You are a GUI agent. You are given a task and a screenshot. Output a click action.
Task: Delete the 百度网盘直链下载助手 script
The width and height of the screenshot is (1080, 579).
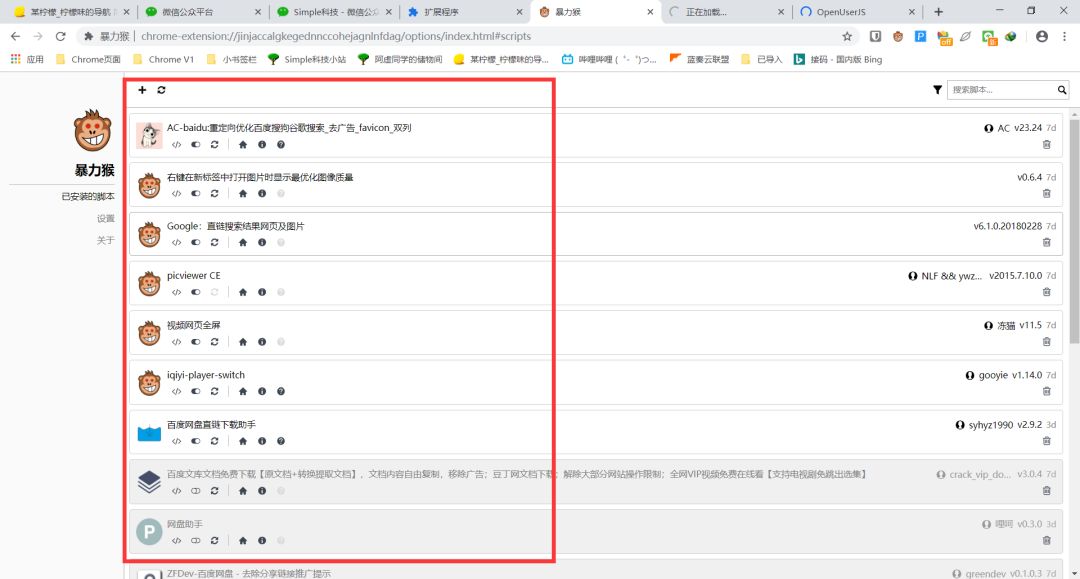click(1046, 441)
